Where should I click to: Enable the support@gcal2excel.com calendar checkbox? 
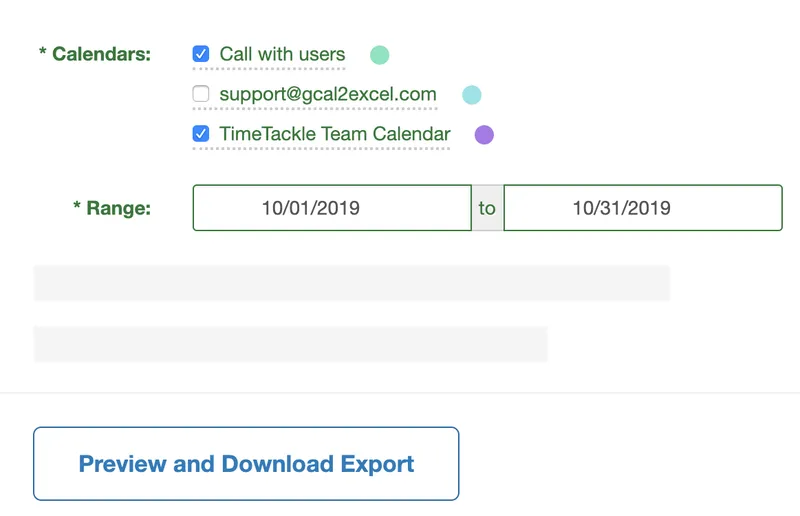[x=201, y=94]
